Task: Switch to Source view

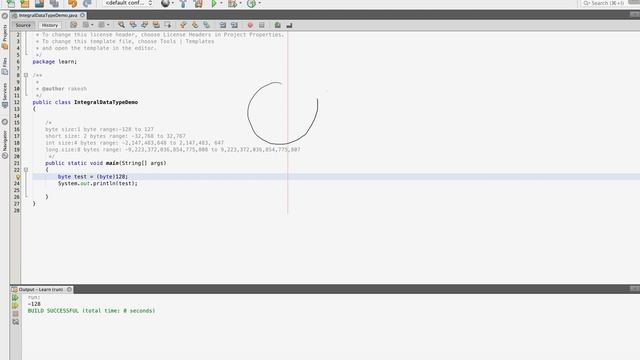Action: click(23, 25)
